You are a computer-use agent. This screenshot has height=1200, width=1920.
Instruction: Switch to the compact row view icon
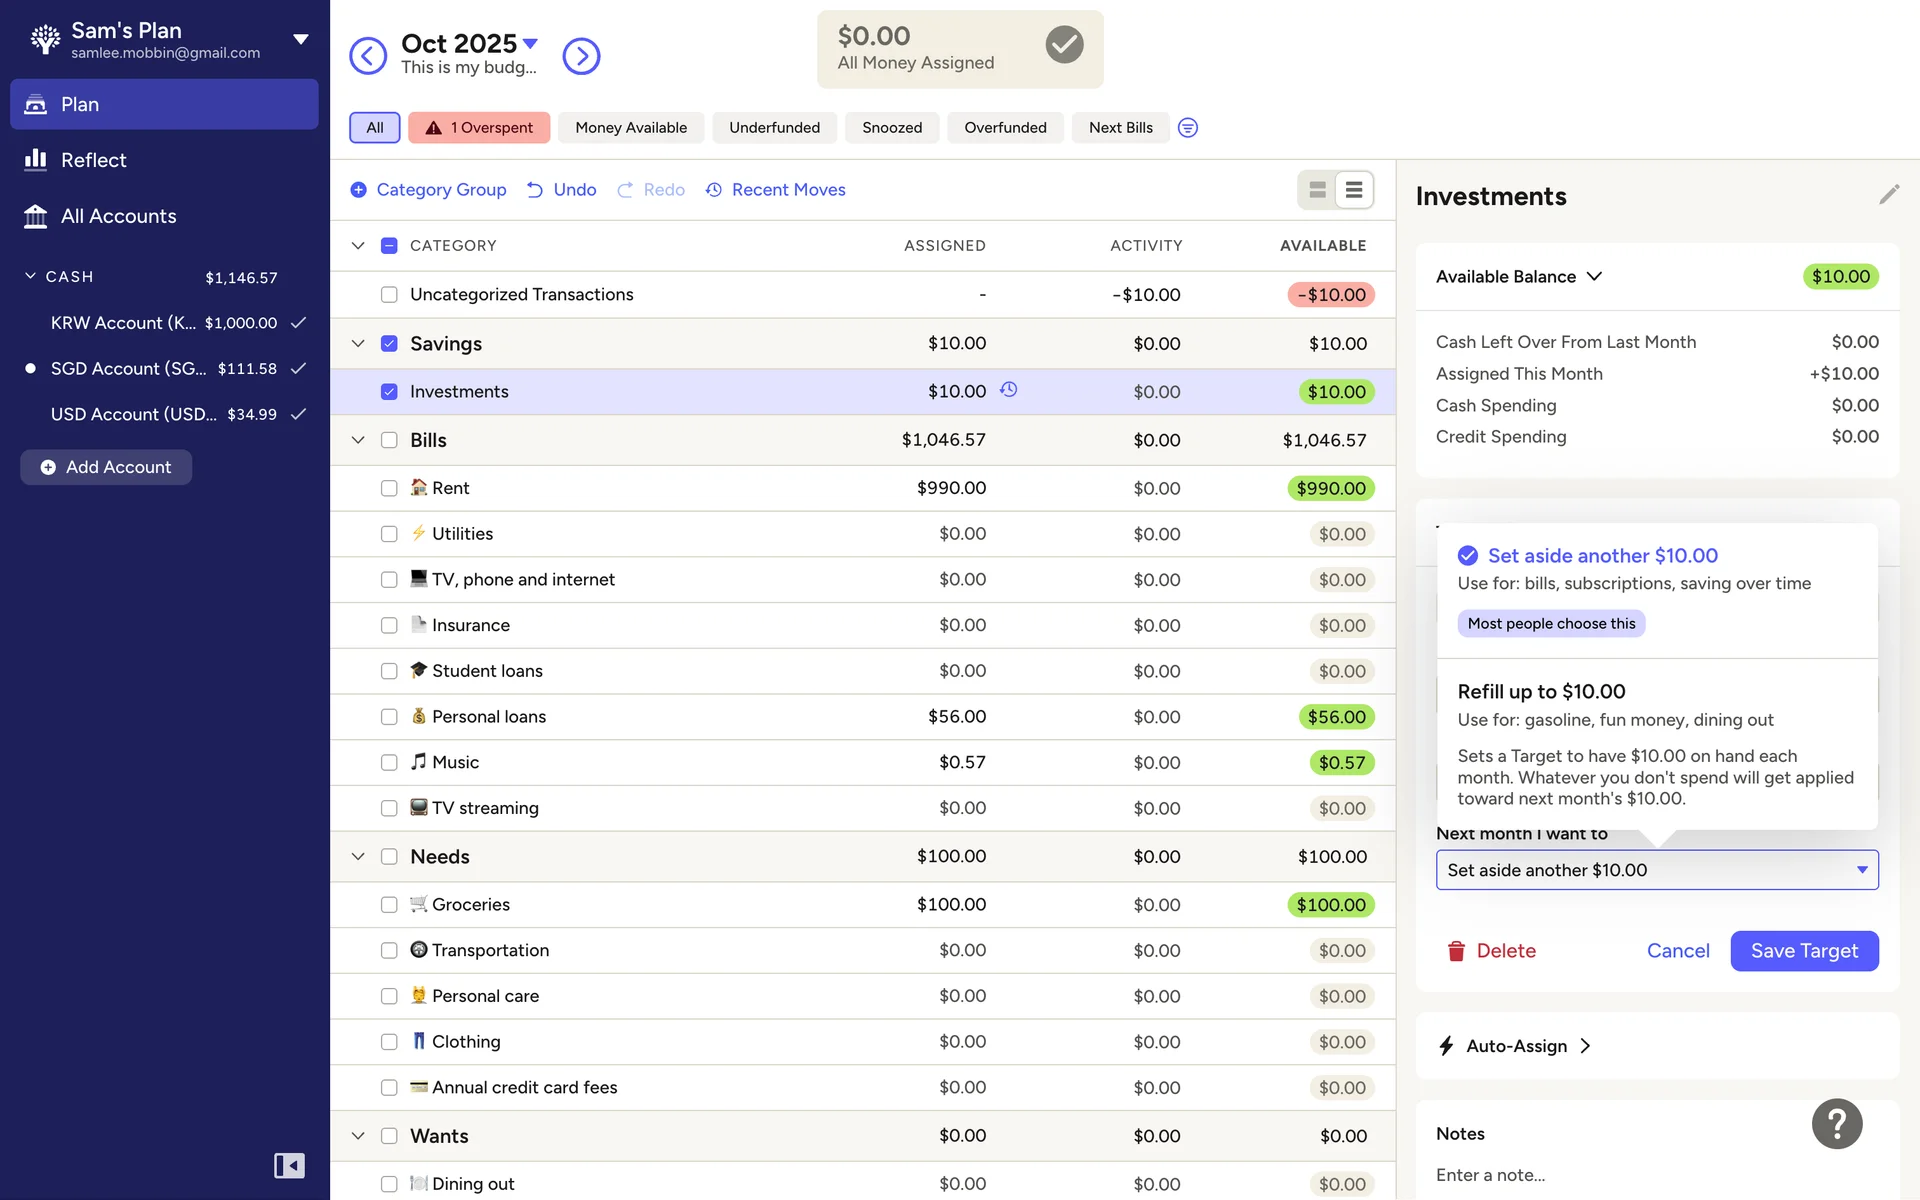point(1354,190)
